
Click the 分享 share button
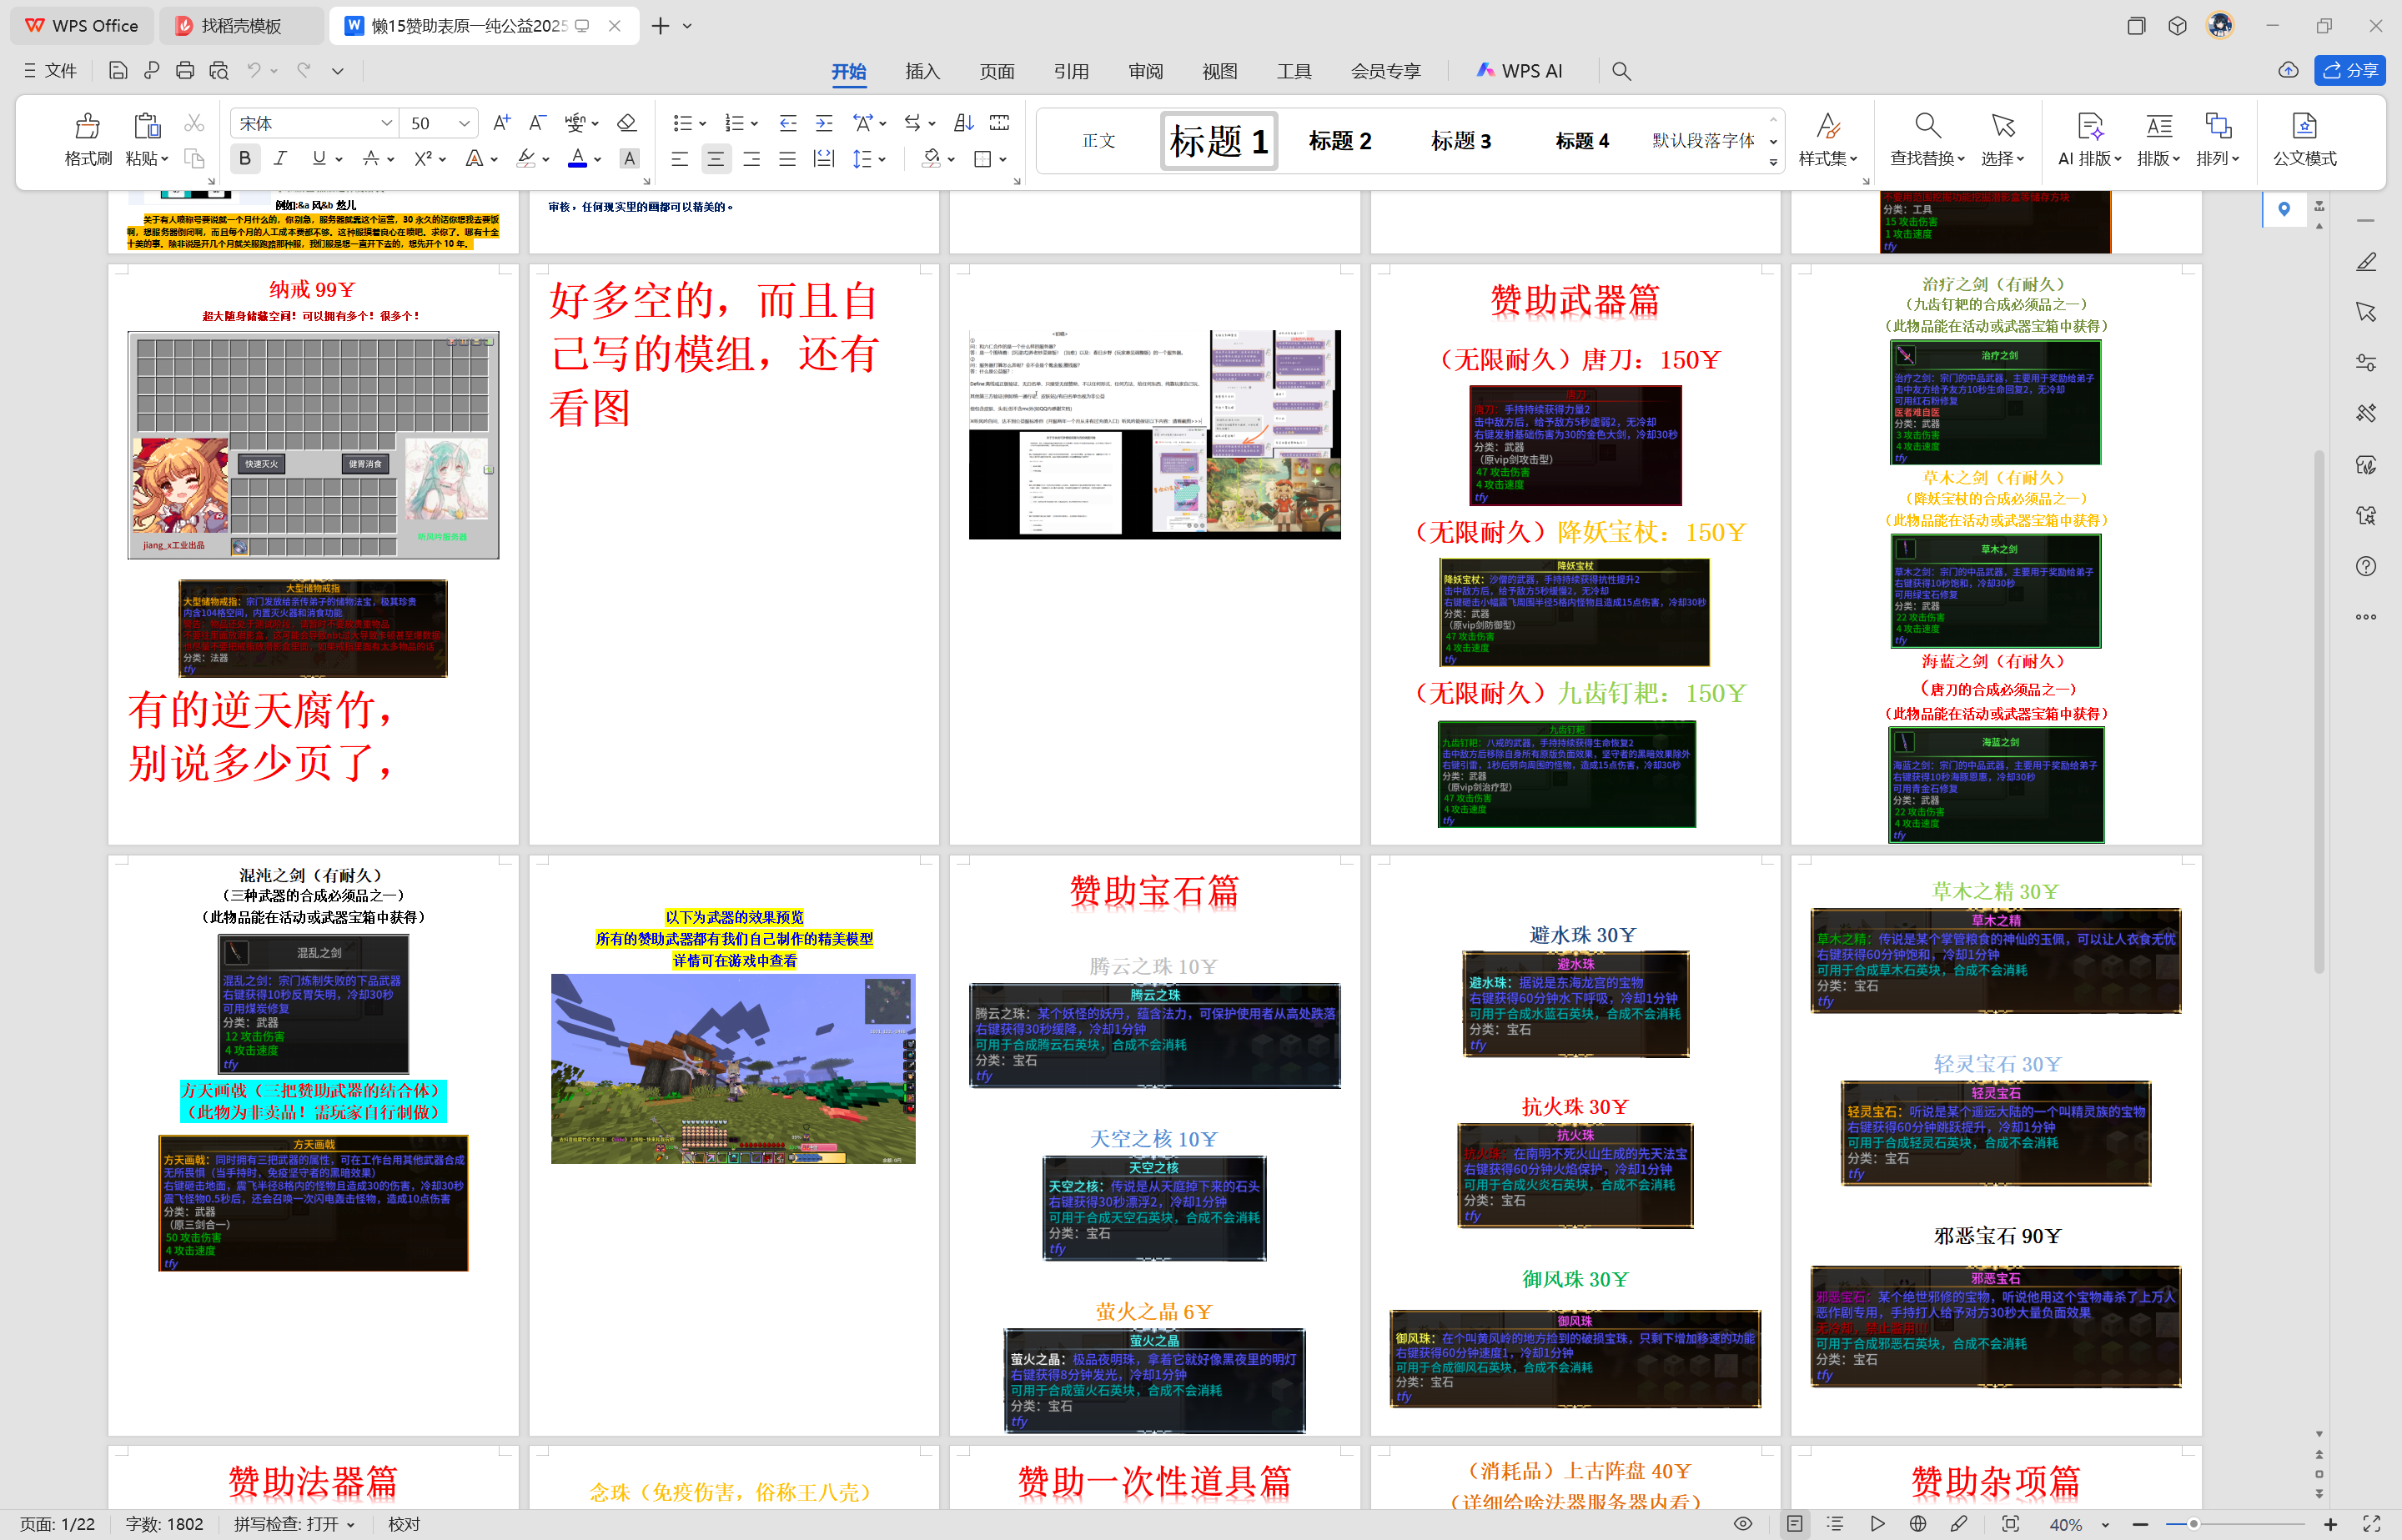[2350, 70]
